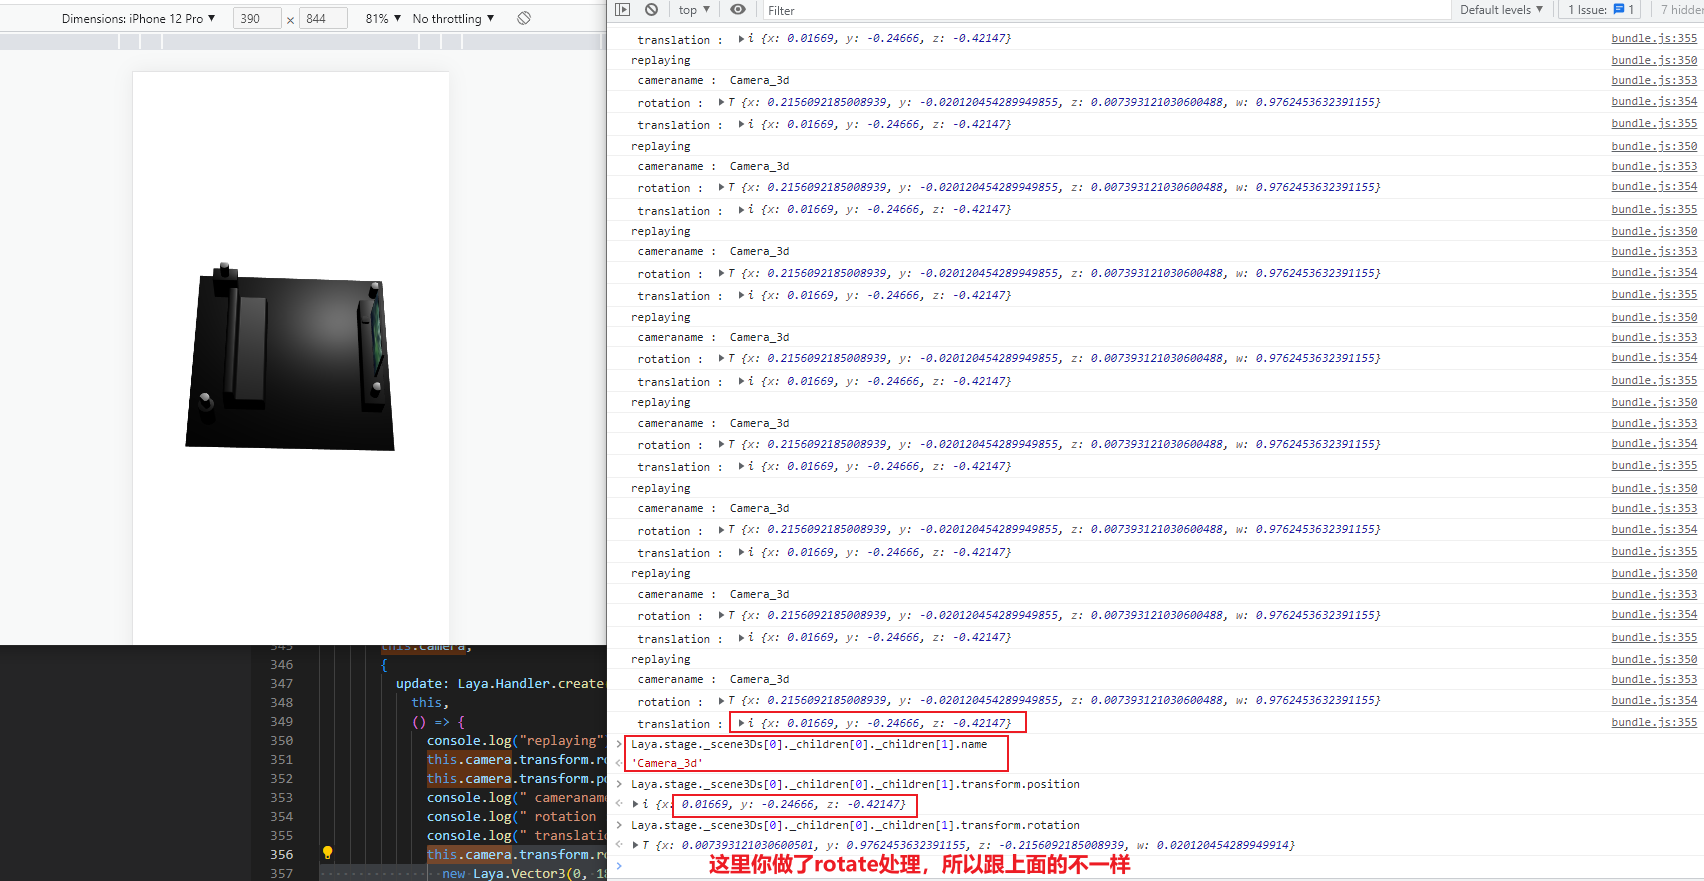Click the blue issue message icon
This screenshot has width=1704, height=881.
coord(1619,9)
